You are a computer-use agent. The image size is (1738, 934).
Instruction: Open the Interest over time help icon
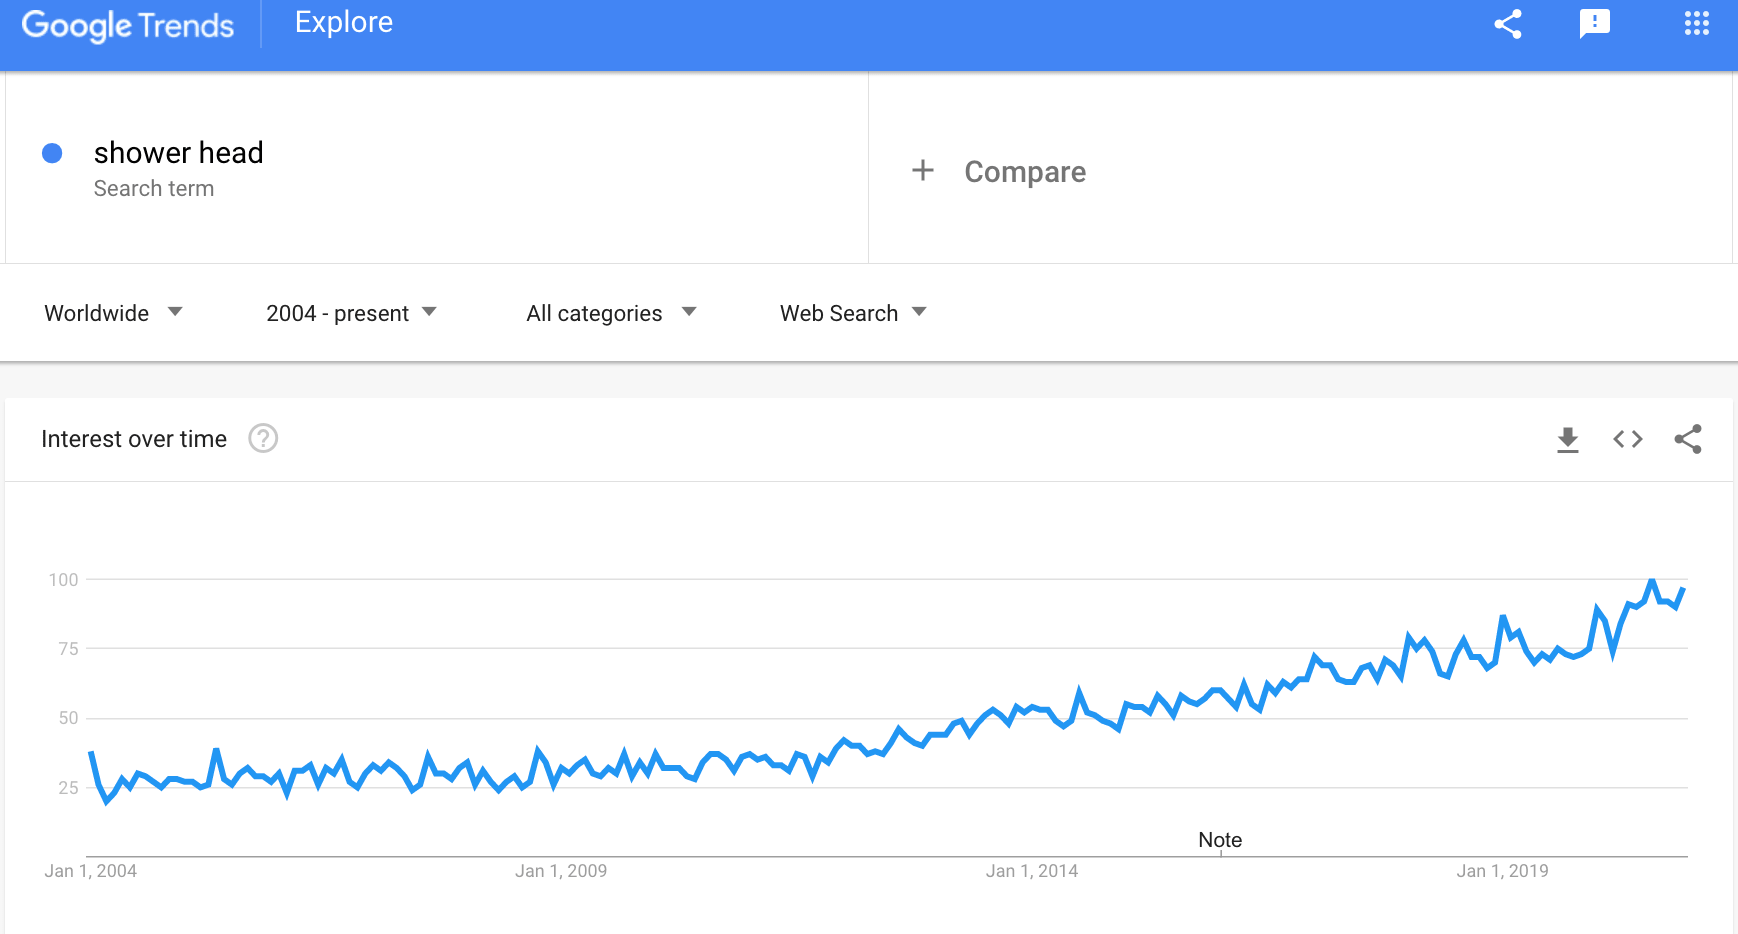pyautogui.click(x=263, y=438)
